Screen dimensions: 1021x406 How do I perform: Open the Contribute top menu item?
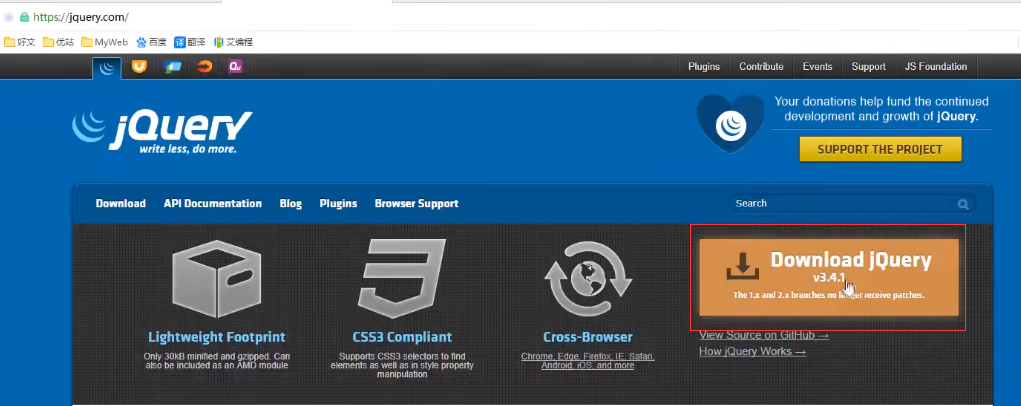(x=761, y=66)
